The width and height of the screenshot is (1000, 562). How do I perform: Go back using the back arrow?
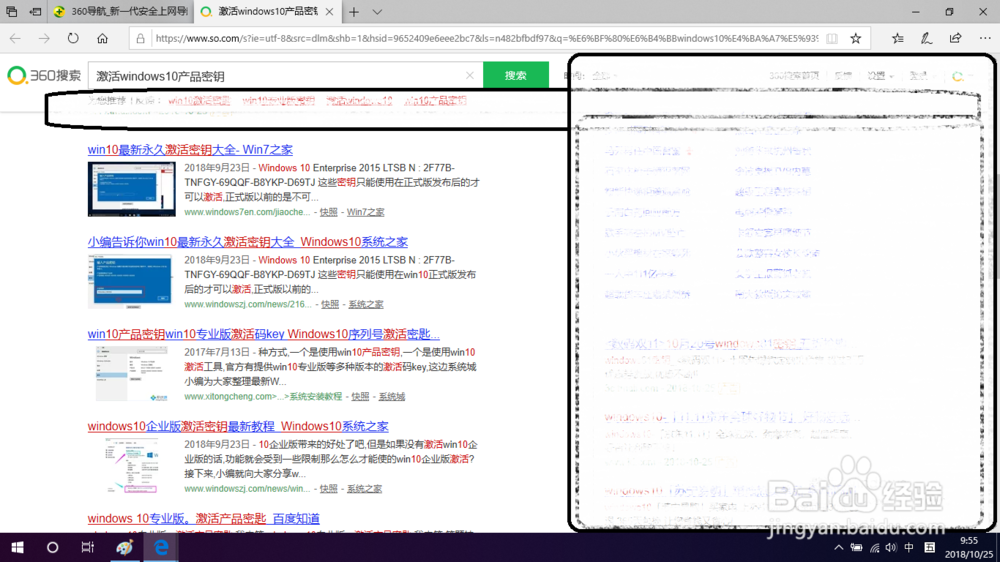[x=15, y=38]
